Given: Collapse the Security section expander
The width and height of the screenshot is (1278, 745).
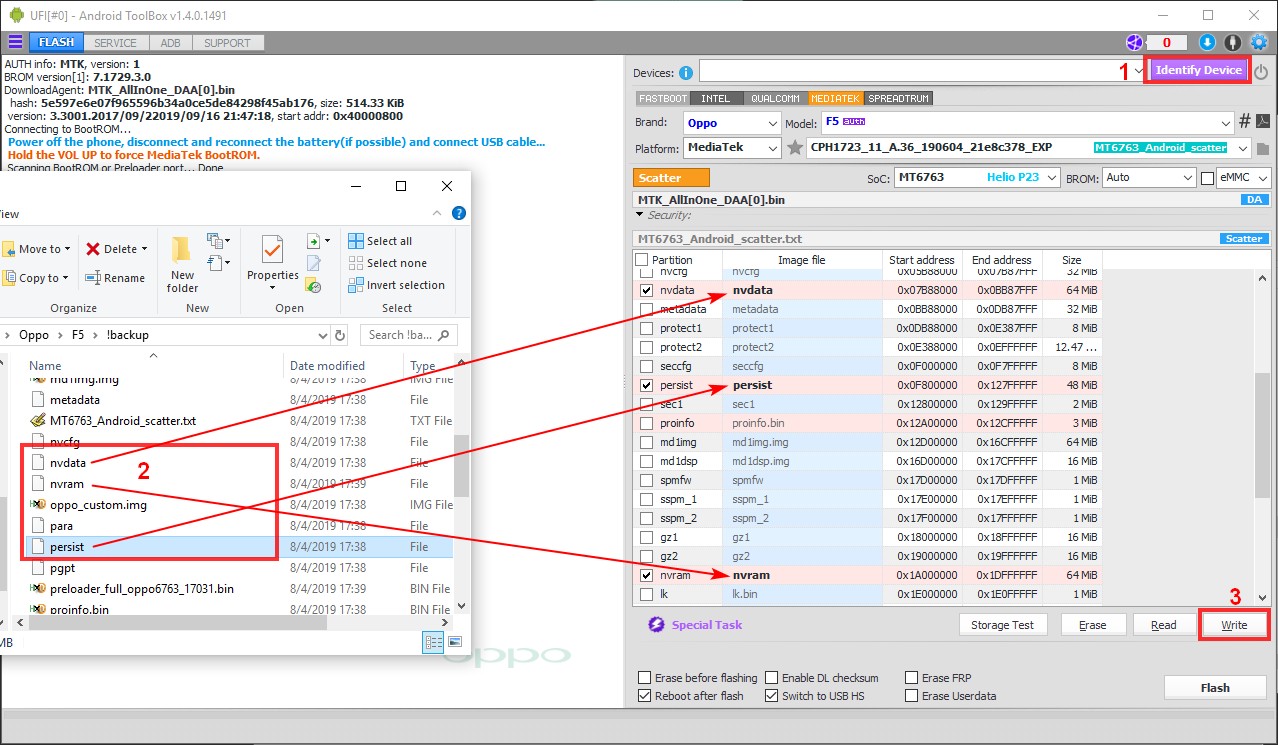Looking at the screenshot, I should (x=640, y=215).
